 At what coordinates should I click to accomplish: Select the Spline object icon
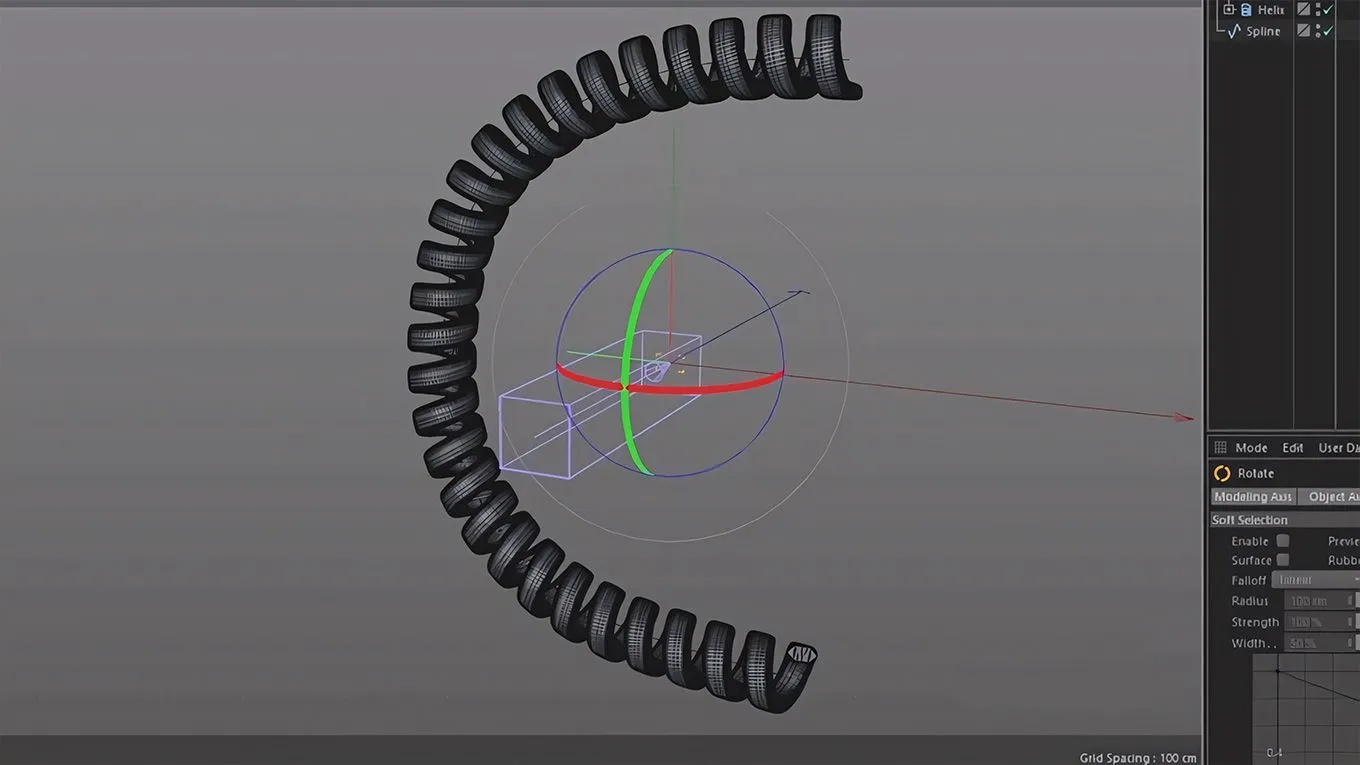click(x=1234, y=30)
